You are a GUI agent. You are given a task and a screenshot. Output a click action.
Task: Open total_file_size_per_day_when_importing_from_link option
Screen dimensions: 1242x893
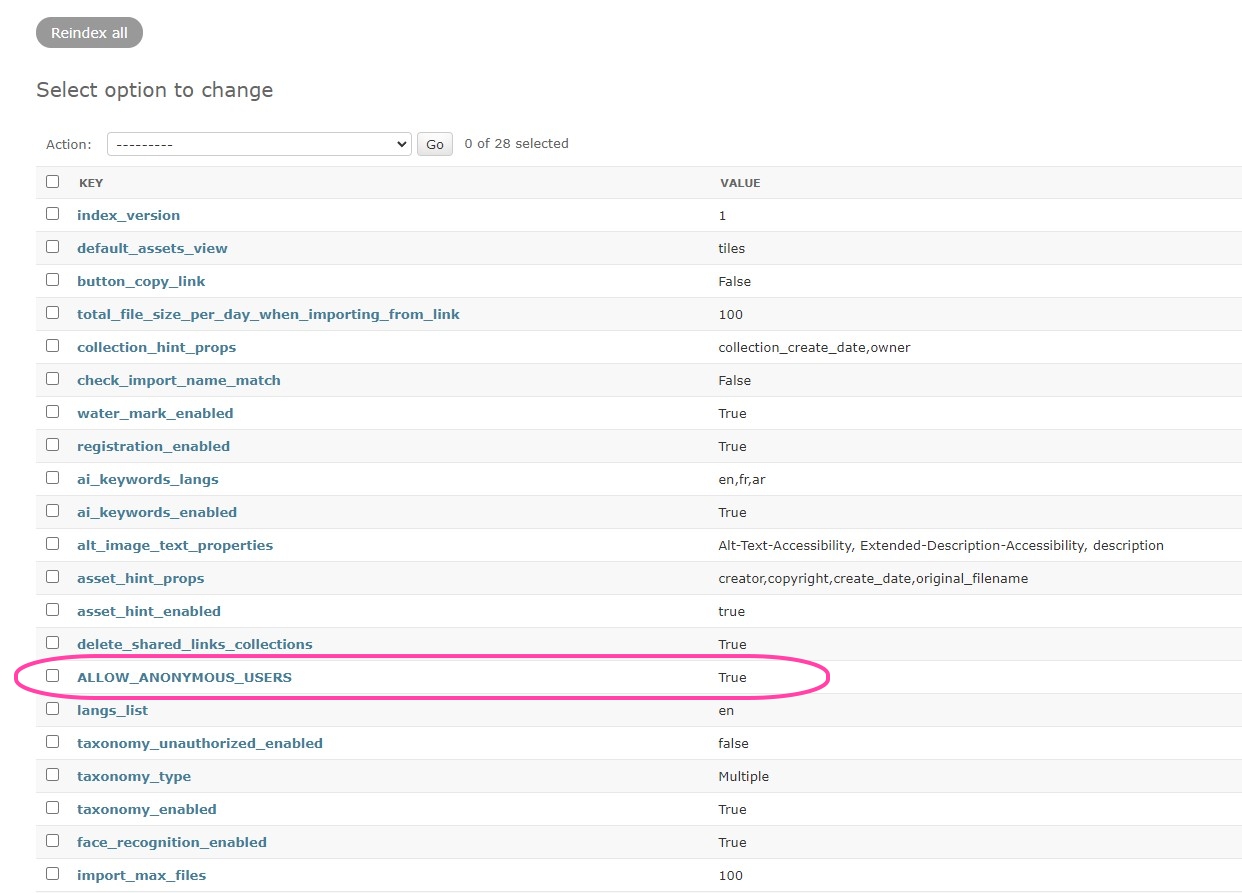pos(268,314)
